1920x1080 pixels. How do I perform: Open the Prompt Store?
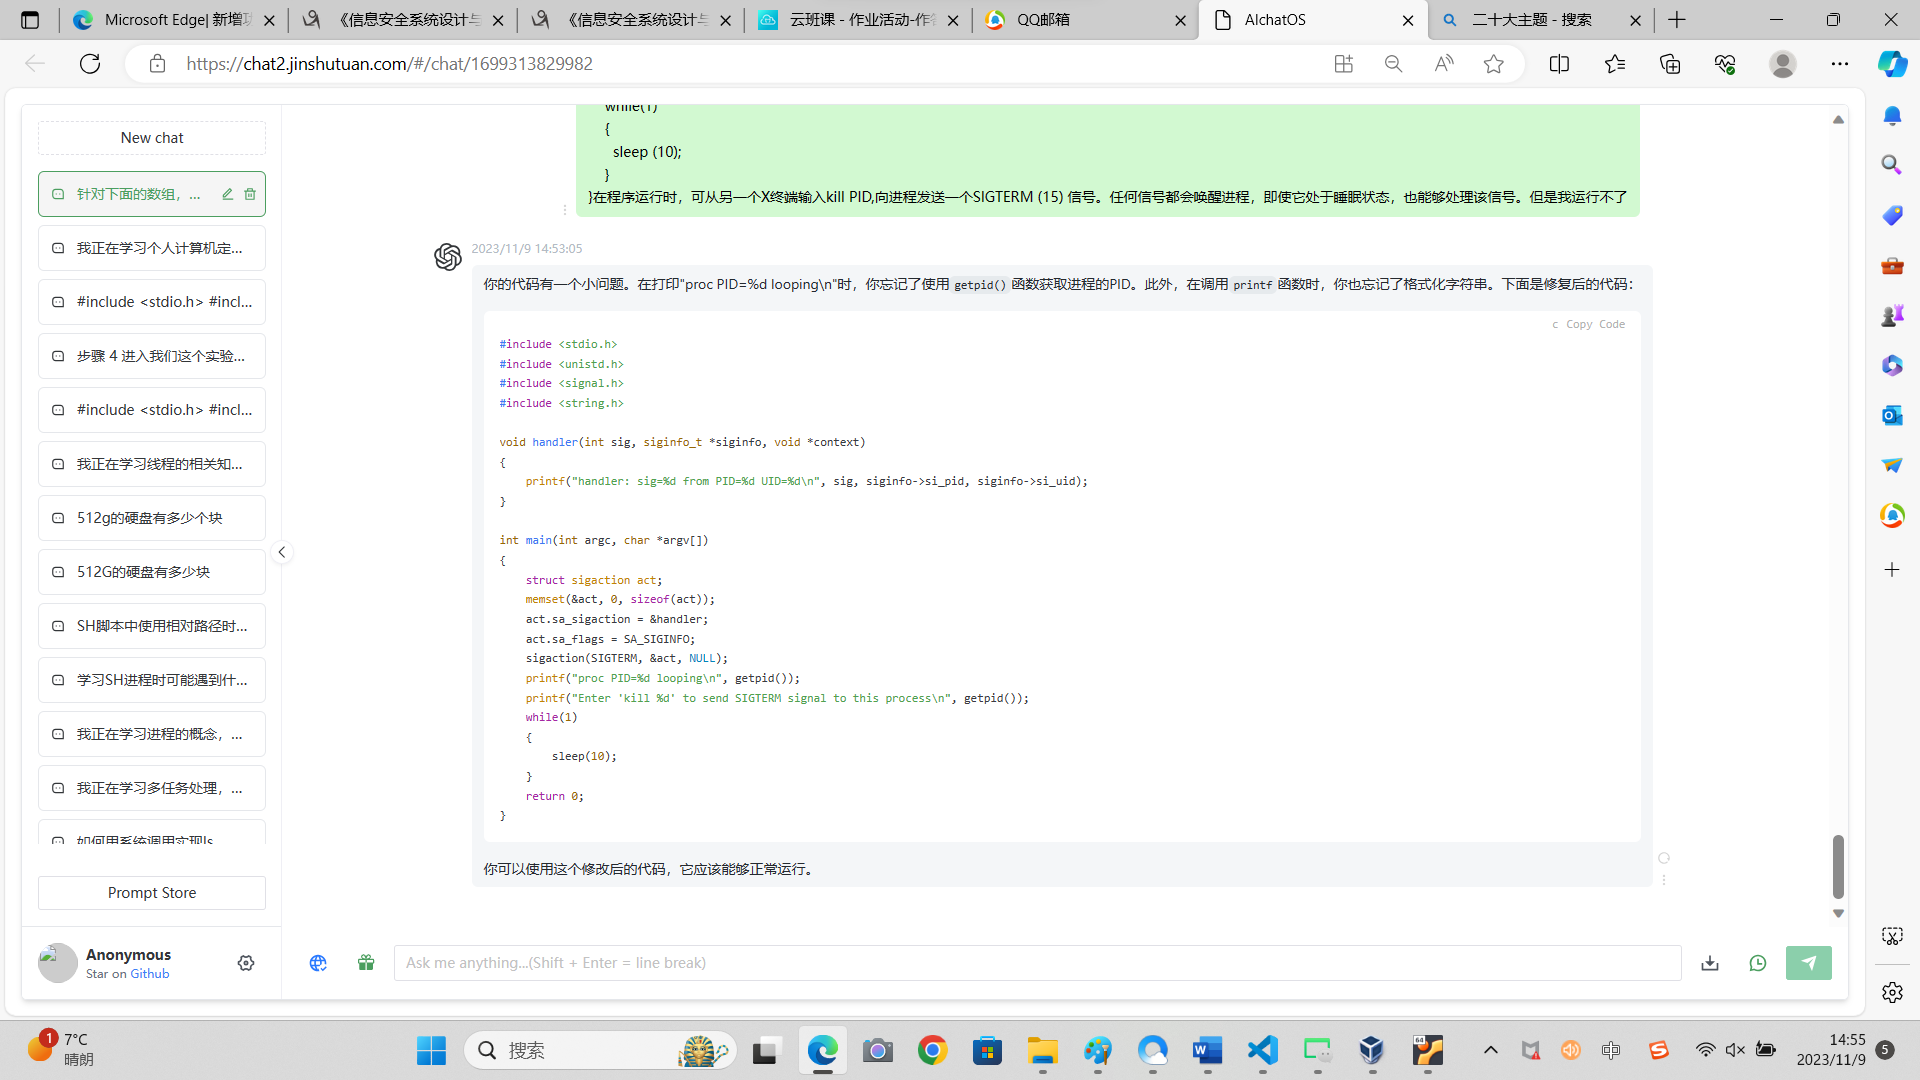pos(152,893)
